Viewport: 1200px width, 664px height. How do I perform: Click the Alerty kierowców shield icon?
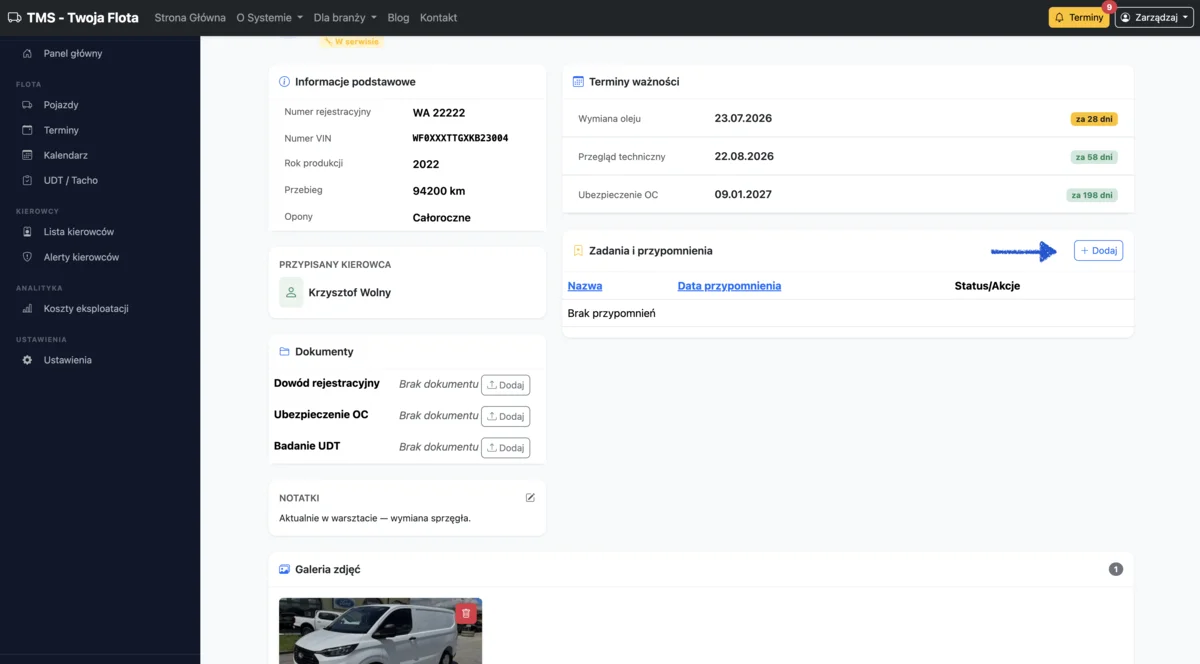pyautogui.click(x=27, y=257)
